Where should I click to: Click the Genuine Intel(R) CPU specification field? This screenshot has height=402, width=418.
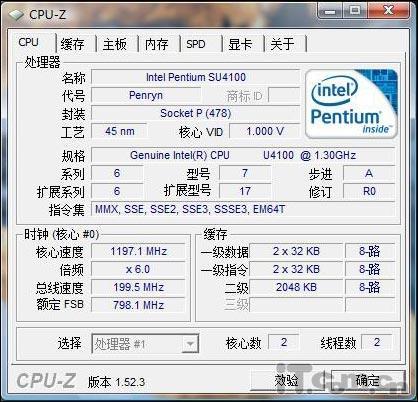243,155
